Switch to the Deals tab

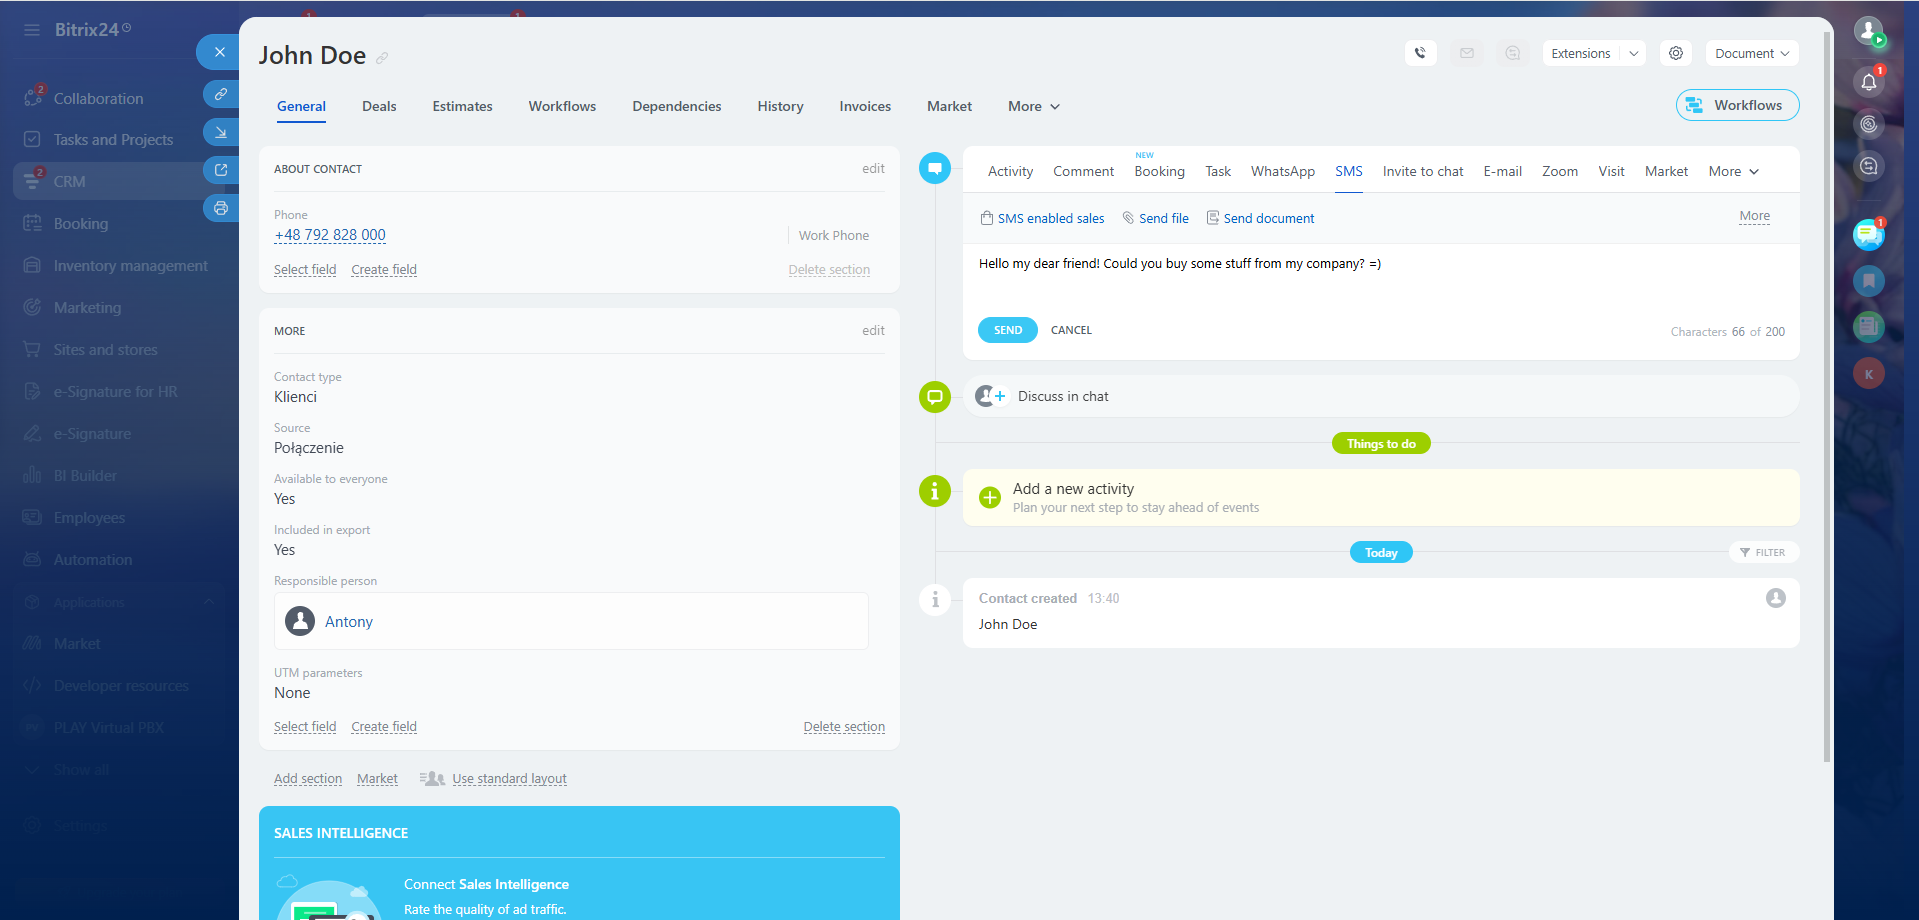pyautogui.click(x=379, y=106)
